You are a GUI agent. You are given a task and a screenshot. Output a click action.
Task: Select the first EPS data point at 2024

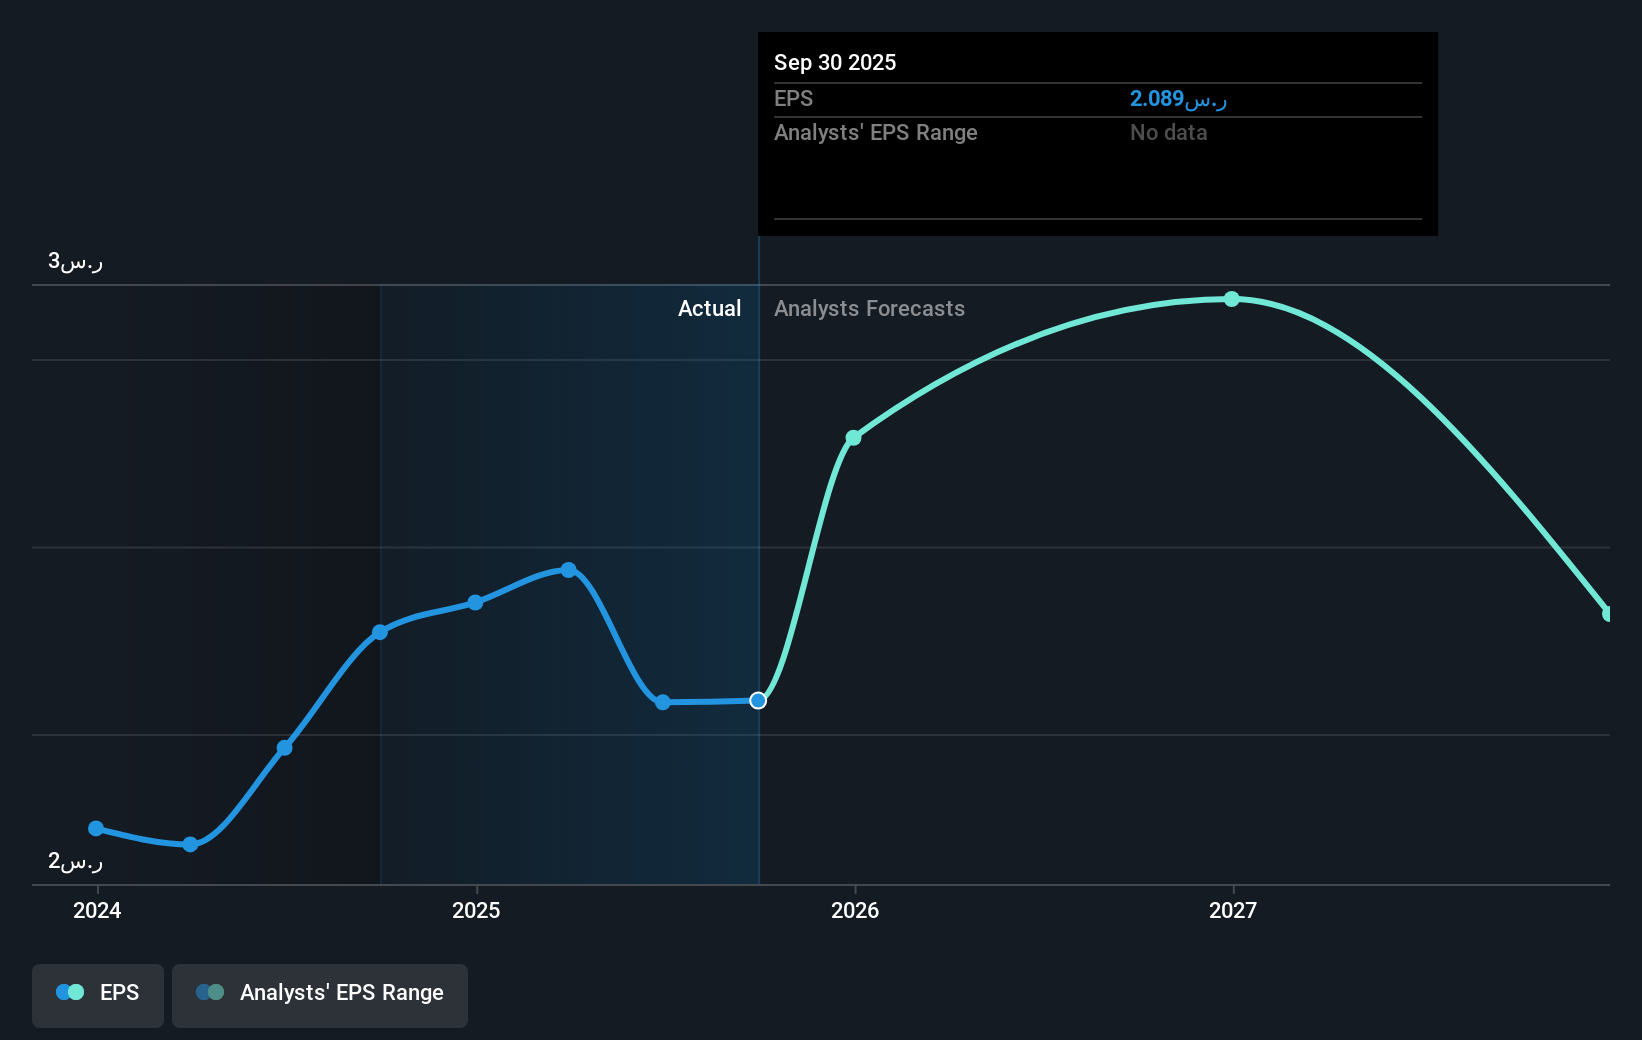tap(95, 828)
